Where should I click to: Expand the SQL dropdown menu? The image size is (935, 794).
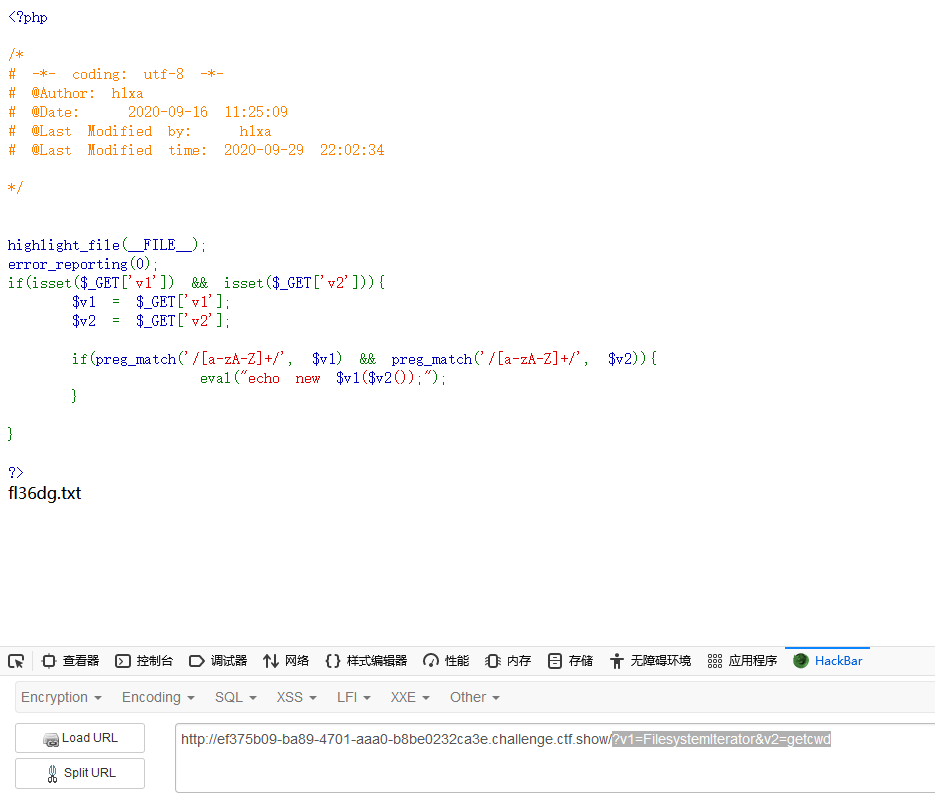tap(236, 697)
